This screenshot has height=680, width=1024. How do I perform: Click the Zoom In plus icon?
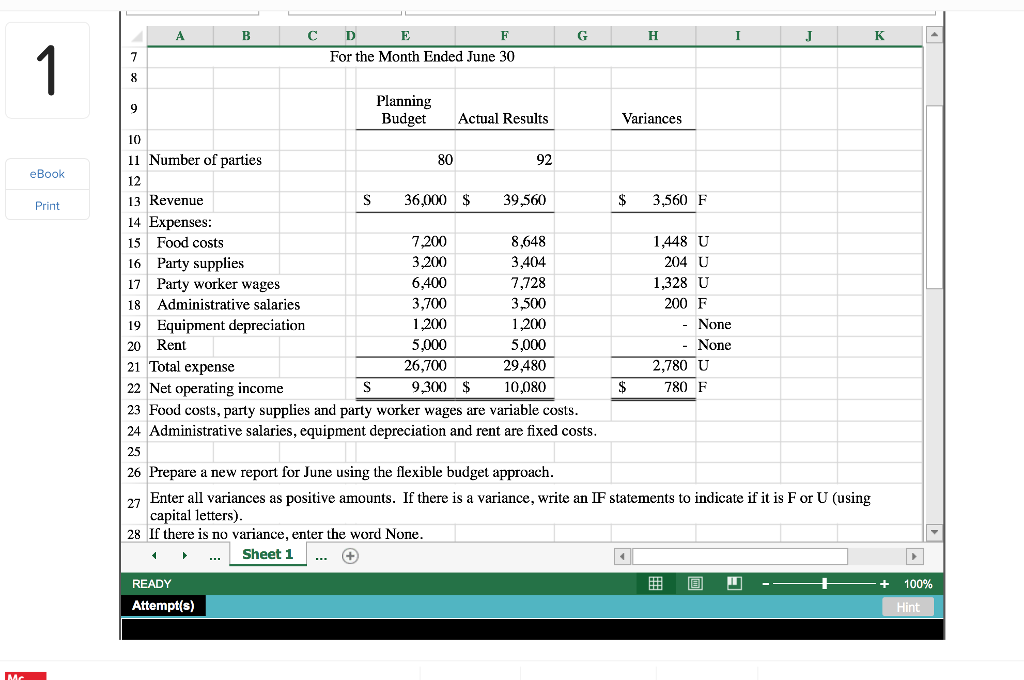[x=882, y=583]
